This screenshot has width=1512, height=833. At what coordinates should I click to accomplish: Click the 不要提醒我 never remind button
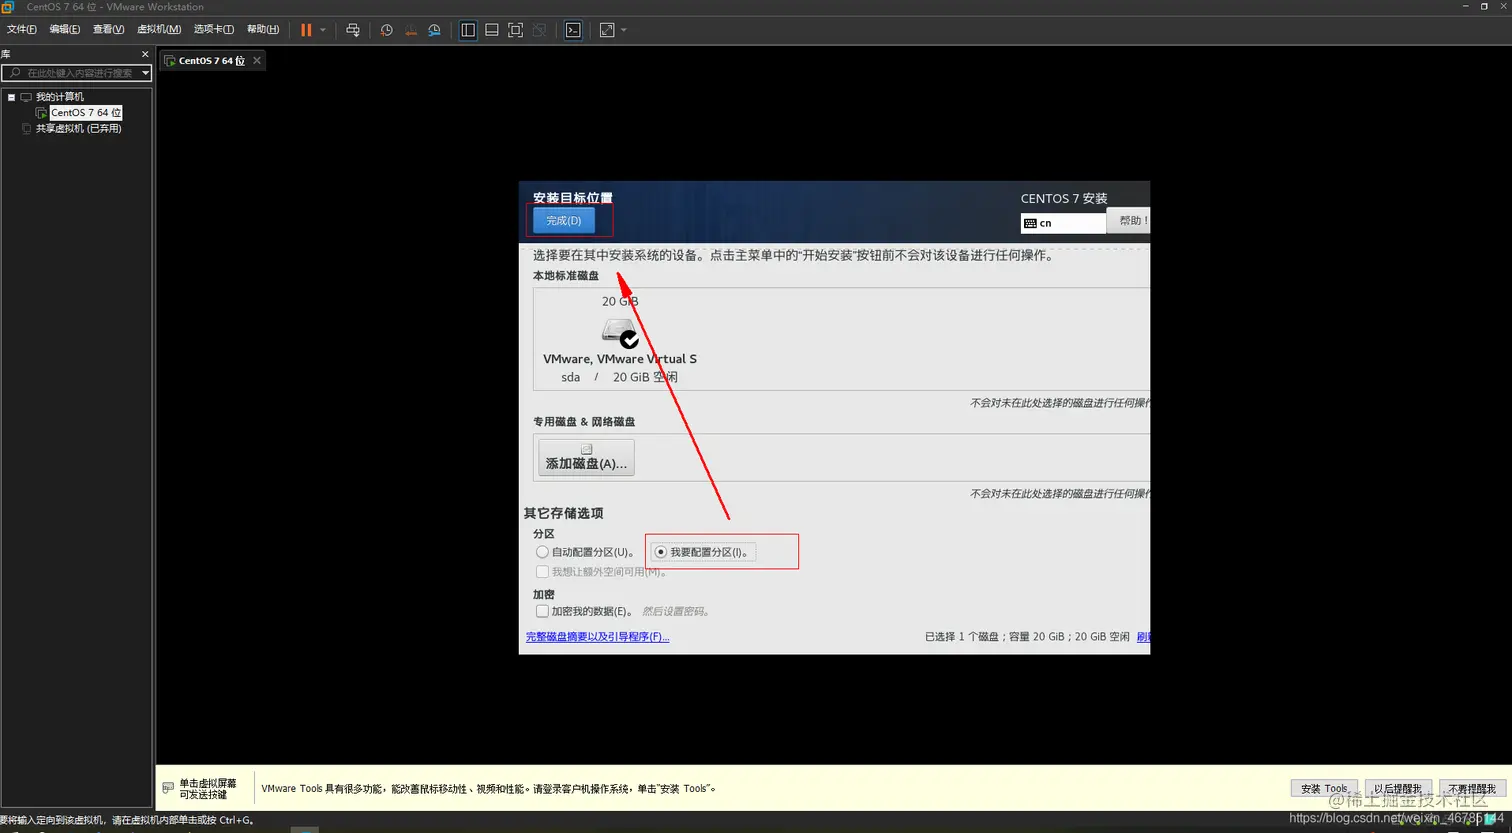point(1473,789)
